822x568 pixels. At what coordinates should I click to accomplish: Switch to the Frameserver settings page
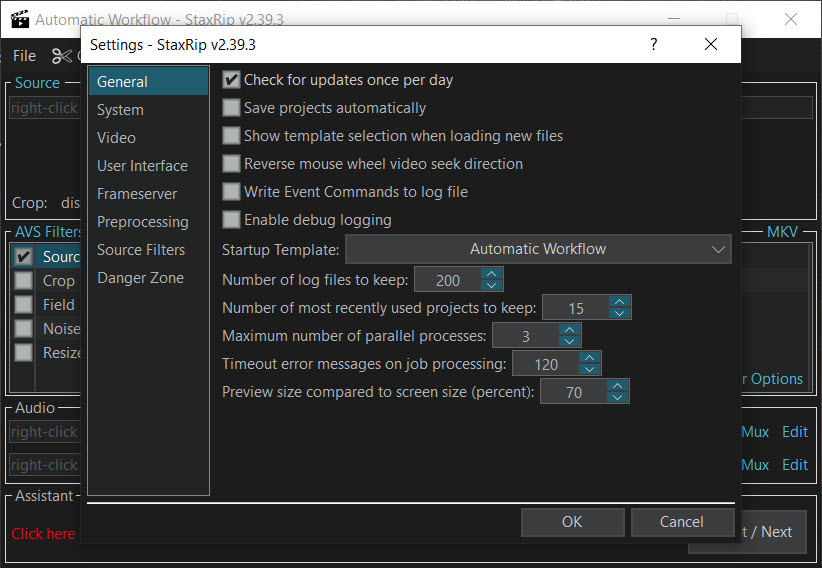[137, 194]
